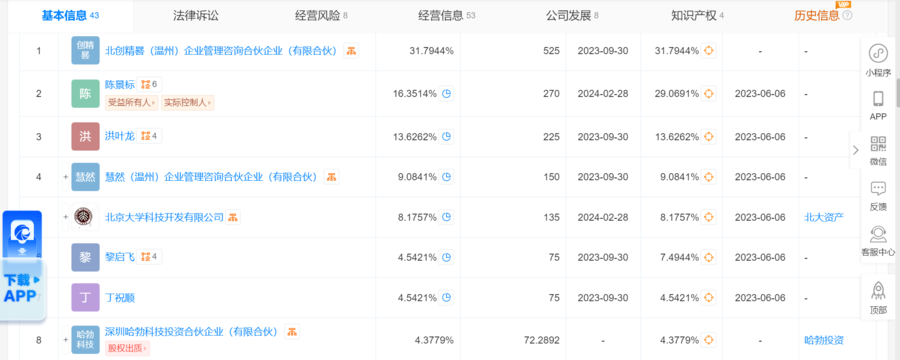The image size is (900, 360).
Task: Click target icon next to 4.5421% final share
Action: tap(709, 297)
